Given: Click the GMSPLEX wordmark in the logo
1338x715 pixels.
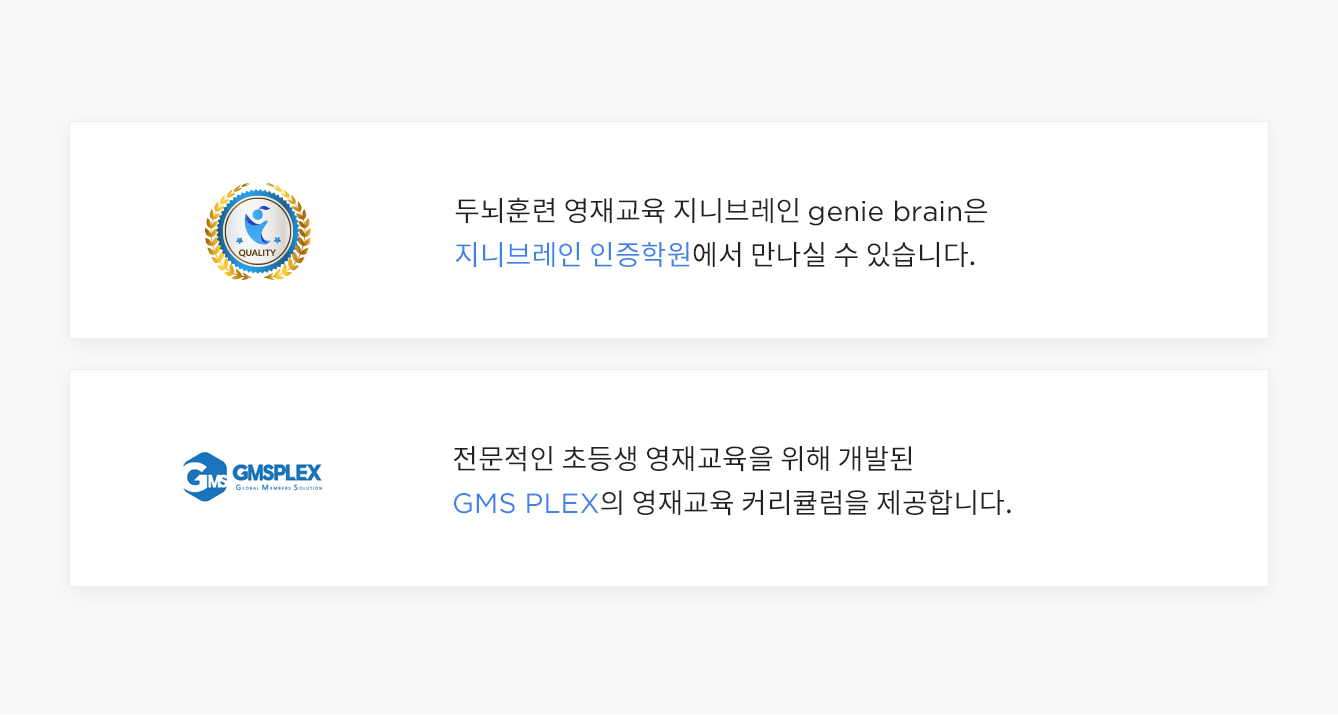Looking at the screenshot, I should pos(277,471).
